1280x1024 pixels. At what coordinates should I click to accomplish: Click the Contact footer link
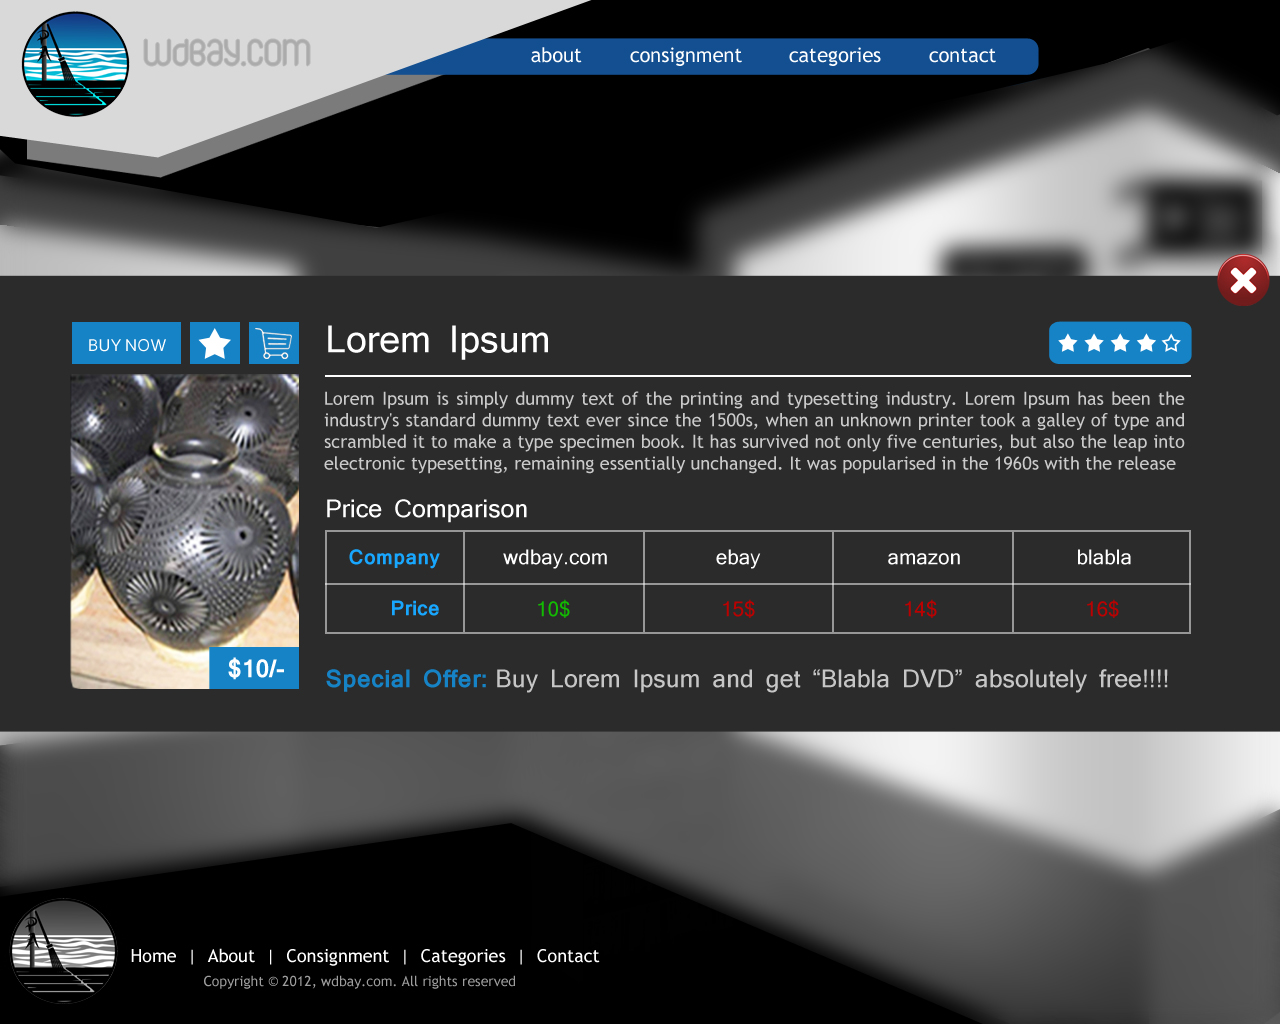coord(567,956)
